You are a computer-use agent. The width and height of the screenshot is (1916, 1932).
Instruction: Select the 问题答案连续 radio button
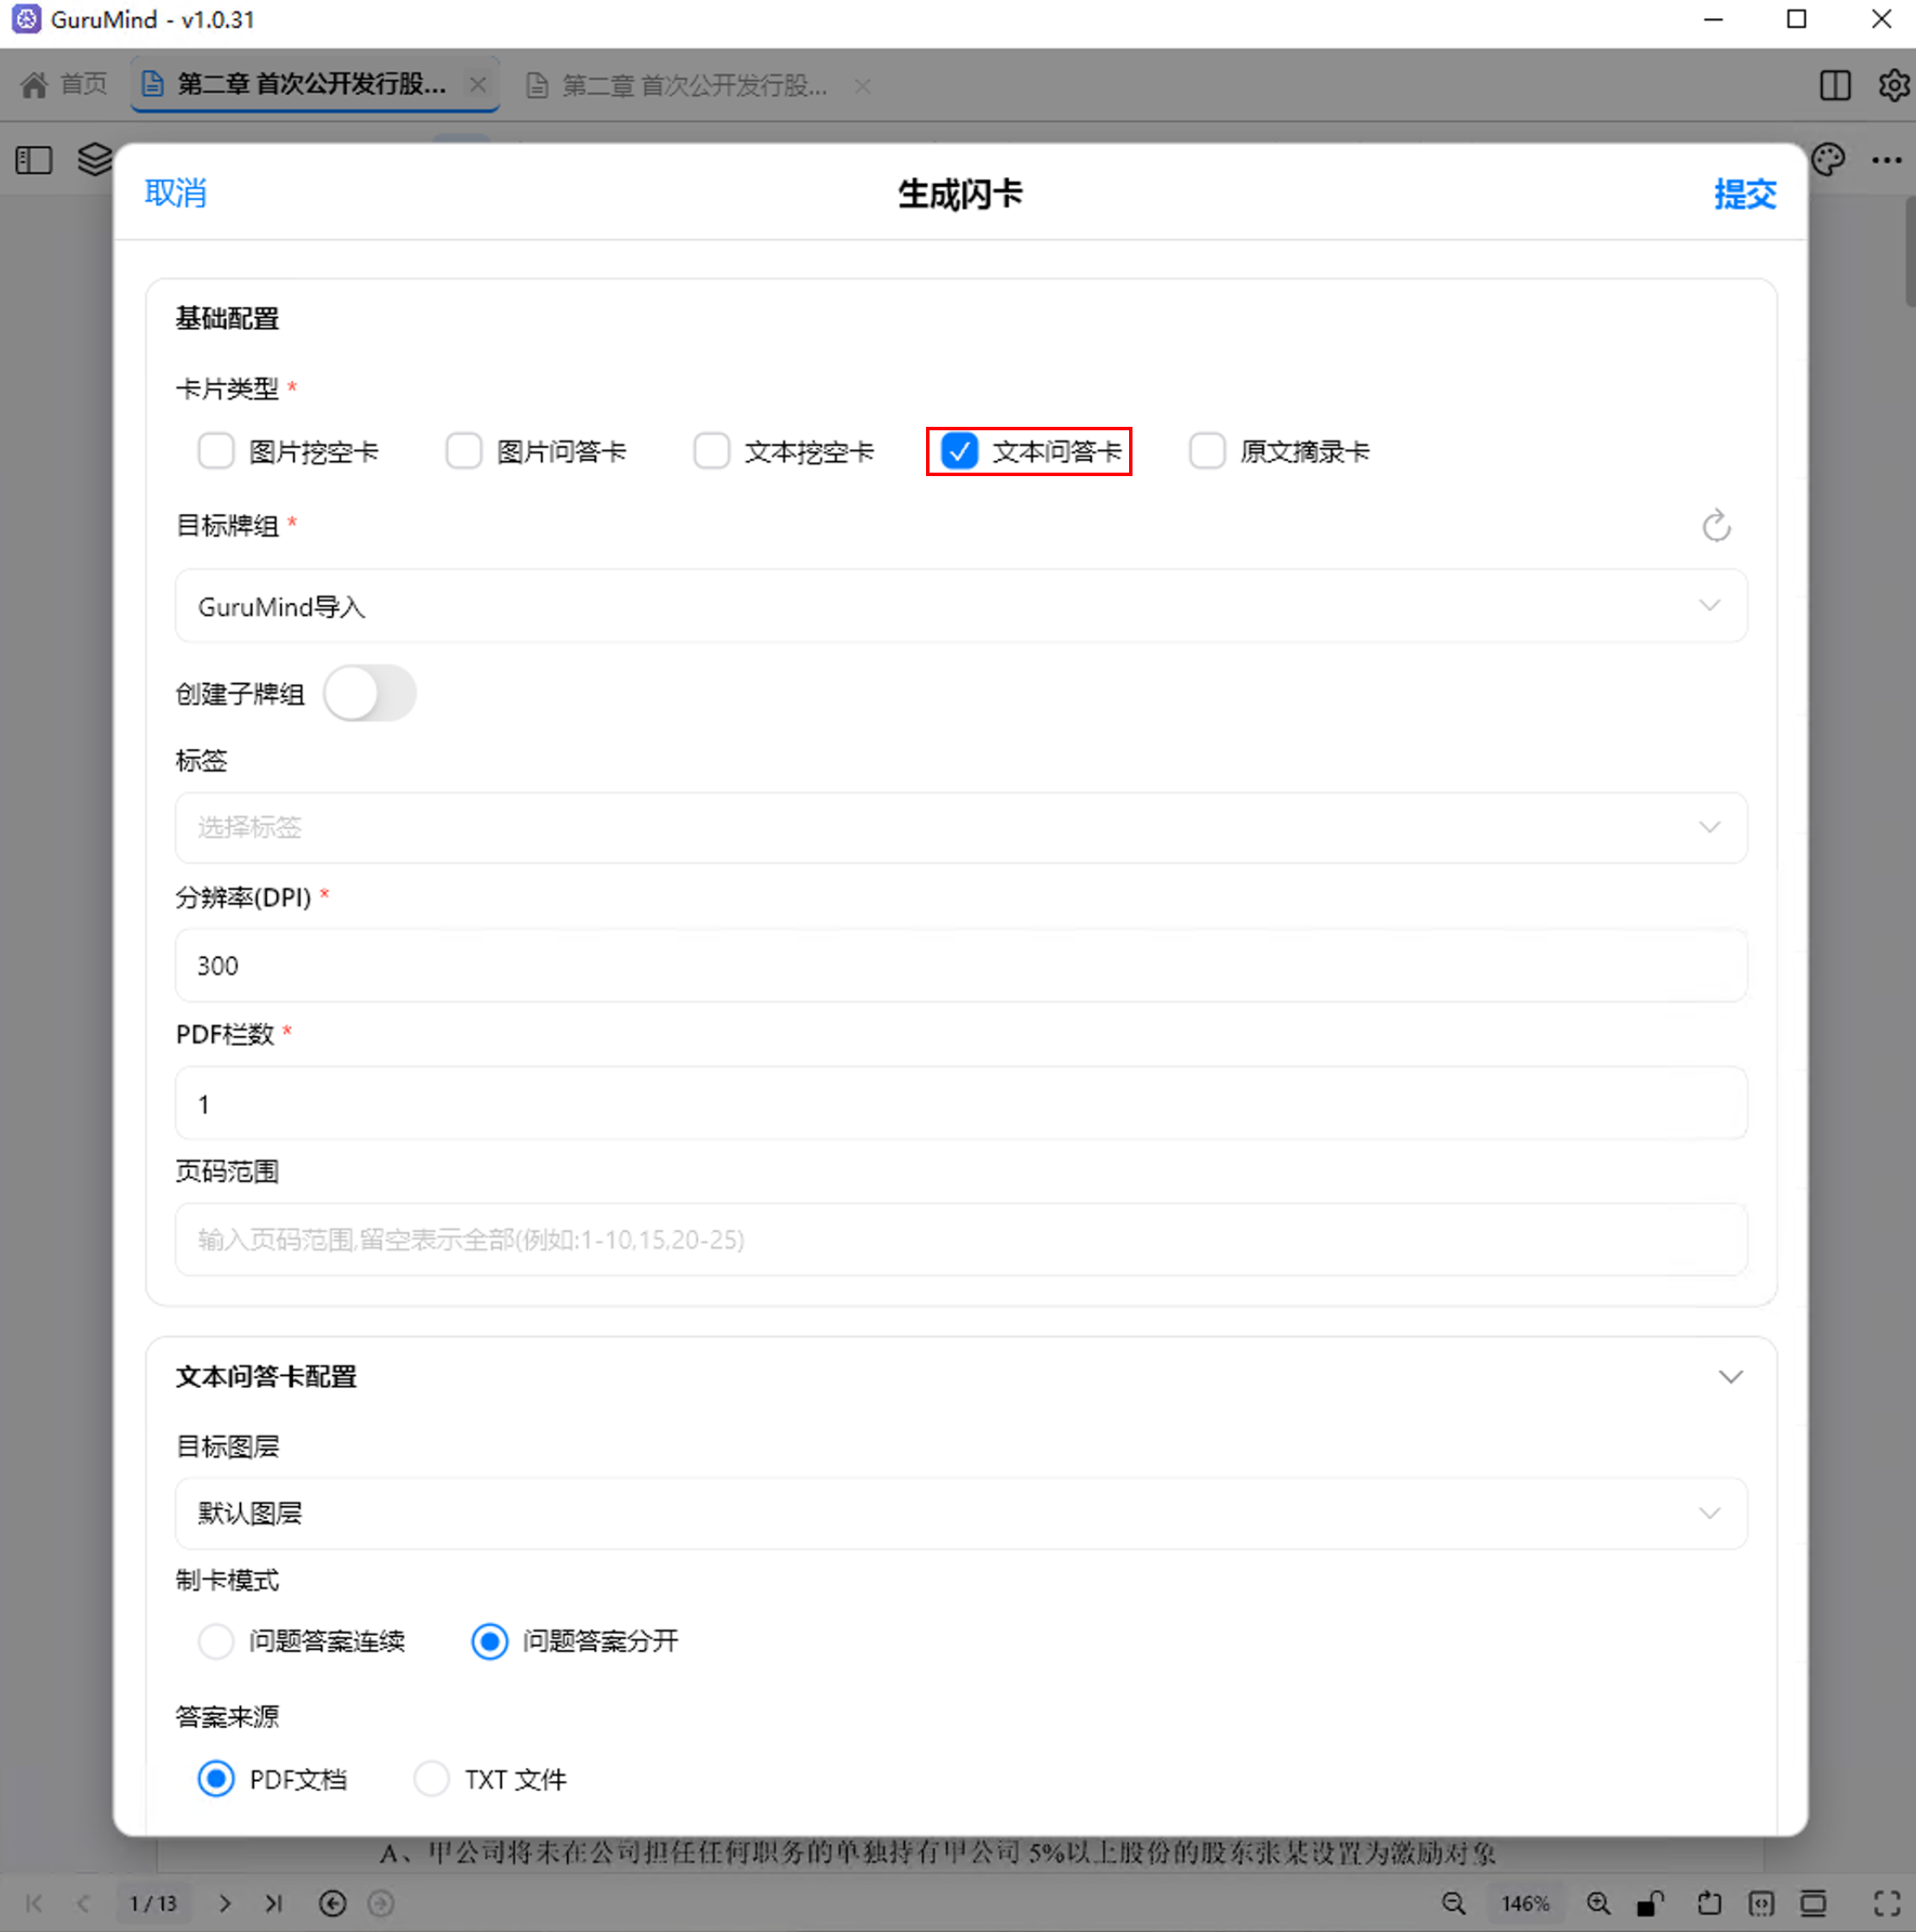pyautogui.click(x=216, y=1641)
